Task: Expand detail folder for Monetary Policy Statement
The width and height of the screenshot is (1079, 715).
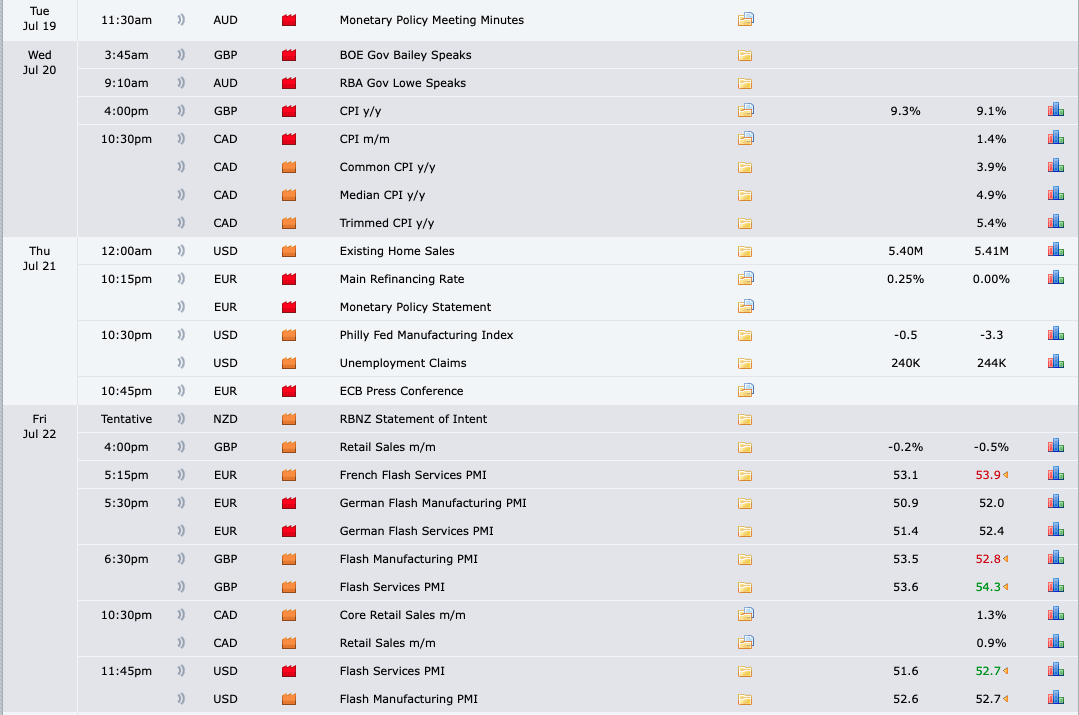Action: [x=745, y=307]
